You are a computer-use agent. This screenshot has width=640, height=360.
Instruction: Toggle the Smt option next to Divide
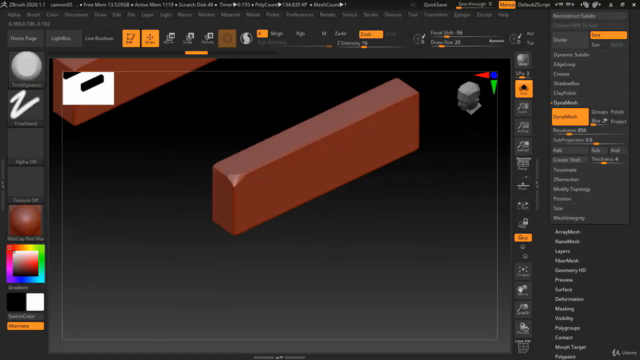click(x=608, y=35)
